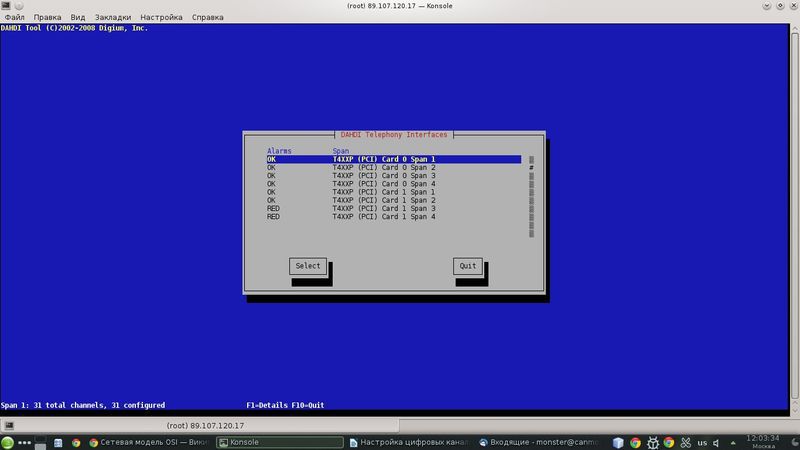Open the Справка menu
Image resolution: width=800 pixels, height=450 pixels.
tap(207, 17)
